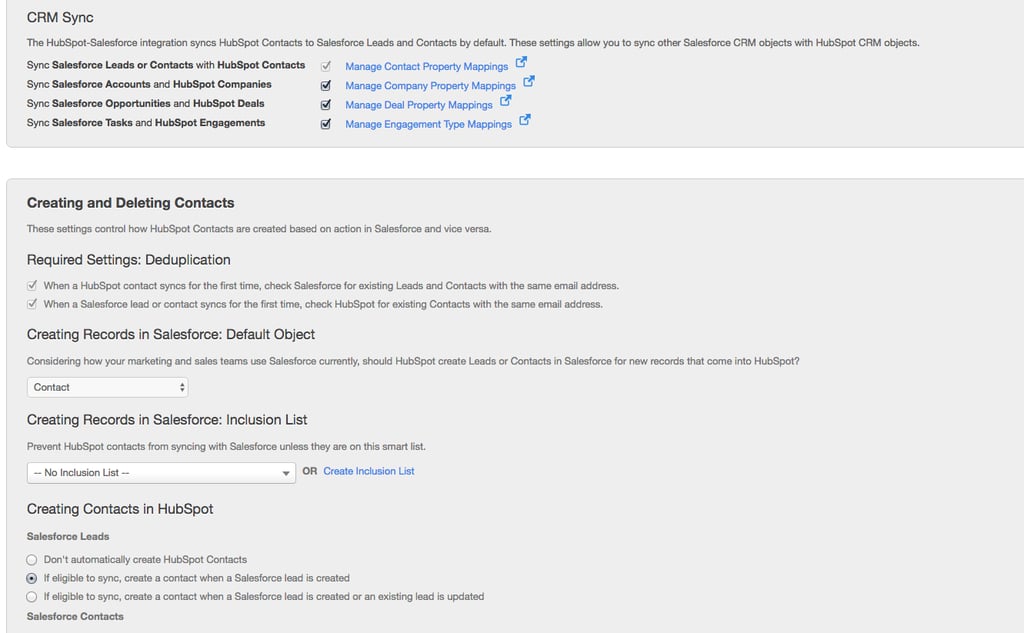Click the Salesforce Contacts subheading
1024x633 pixels.
click(x=75, y=616)
